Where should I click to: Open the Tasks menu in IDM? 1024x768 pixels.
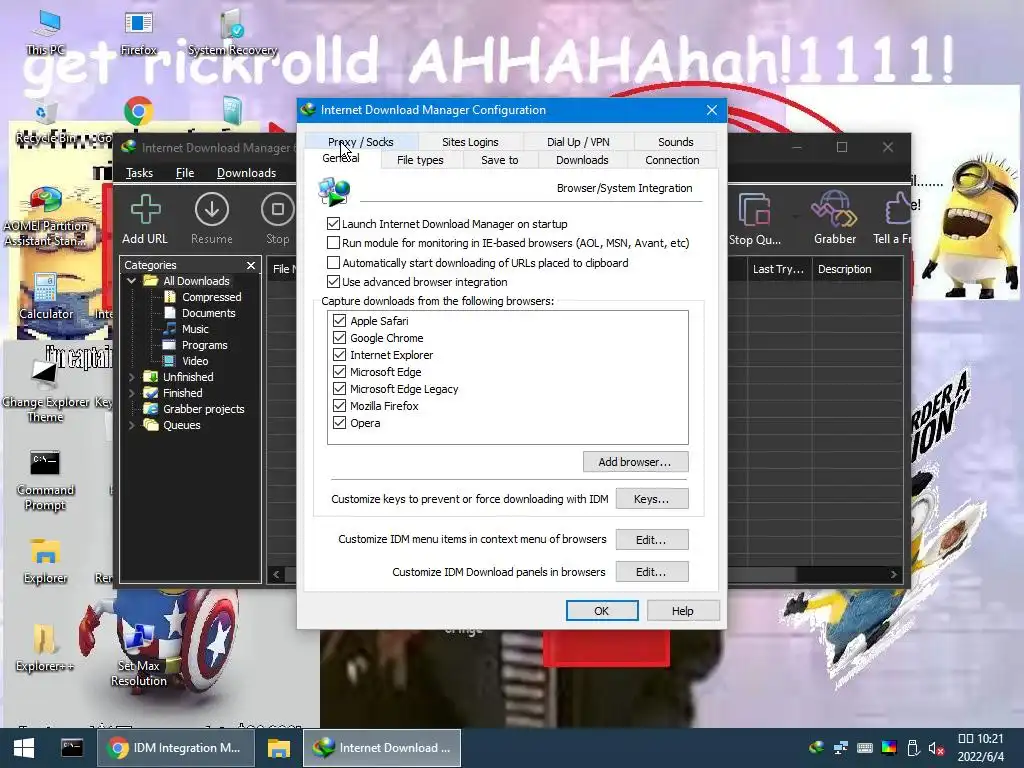tap(139, 172)
